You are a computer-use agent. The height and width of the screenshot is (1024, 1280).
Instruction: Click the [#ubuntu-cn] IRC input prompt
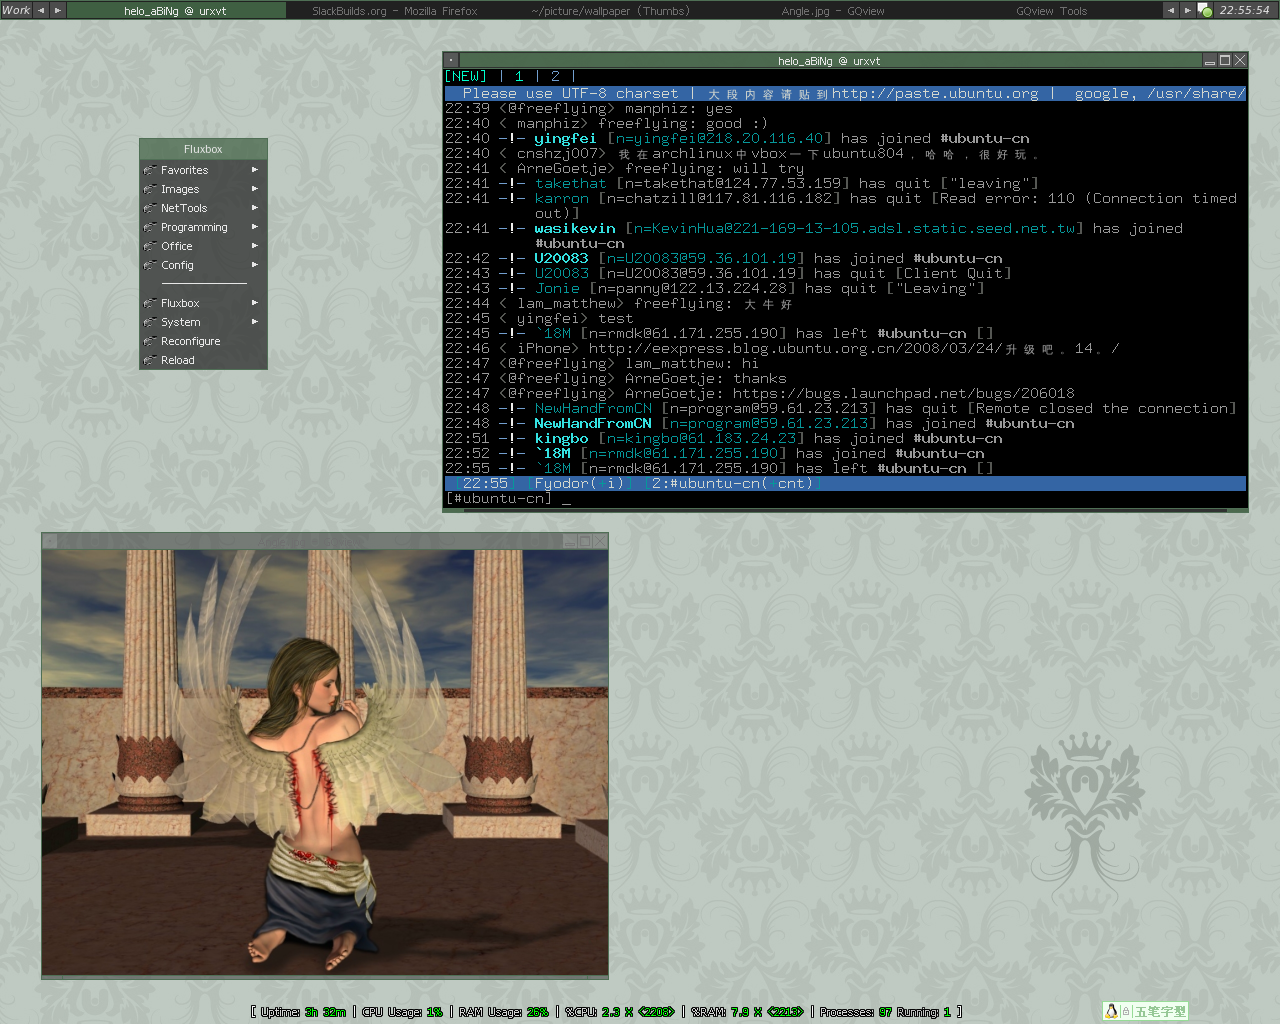(499, 498)
